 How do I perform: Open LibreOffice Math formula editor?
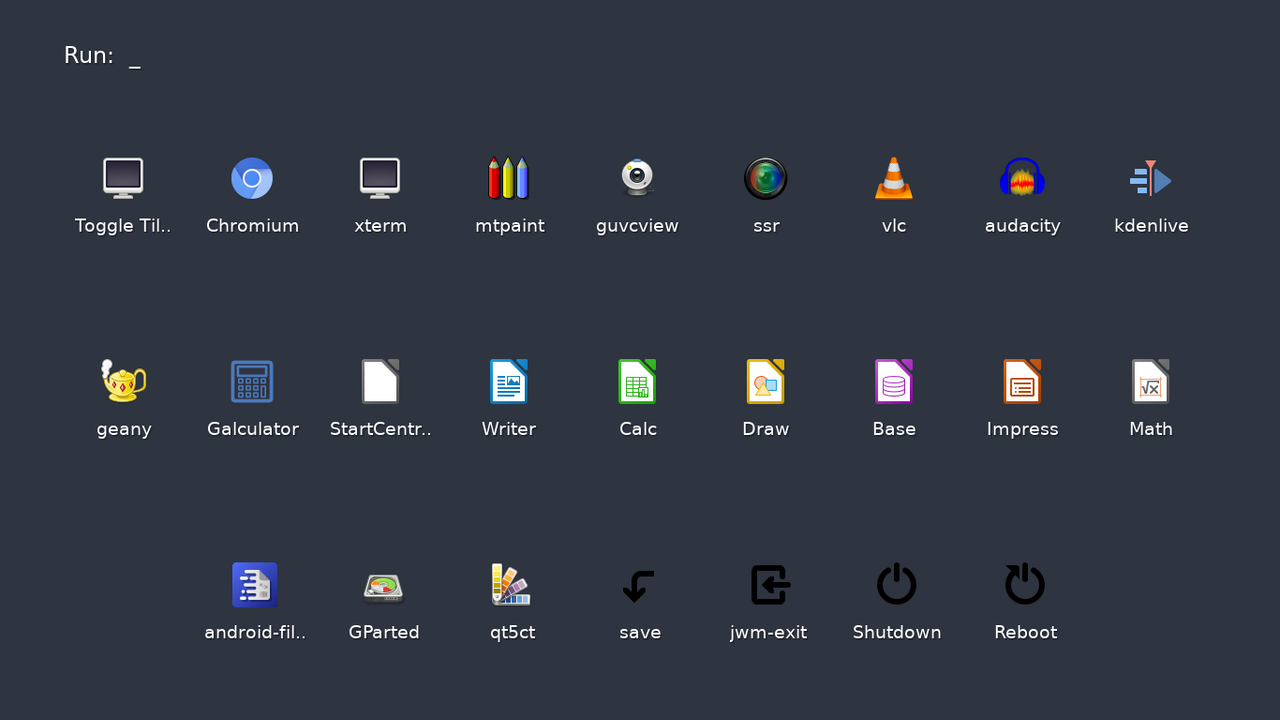pos(1151,381)
